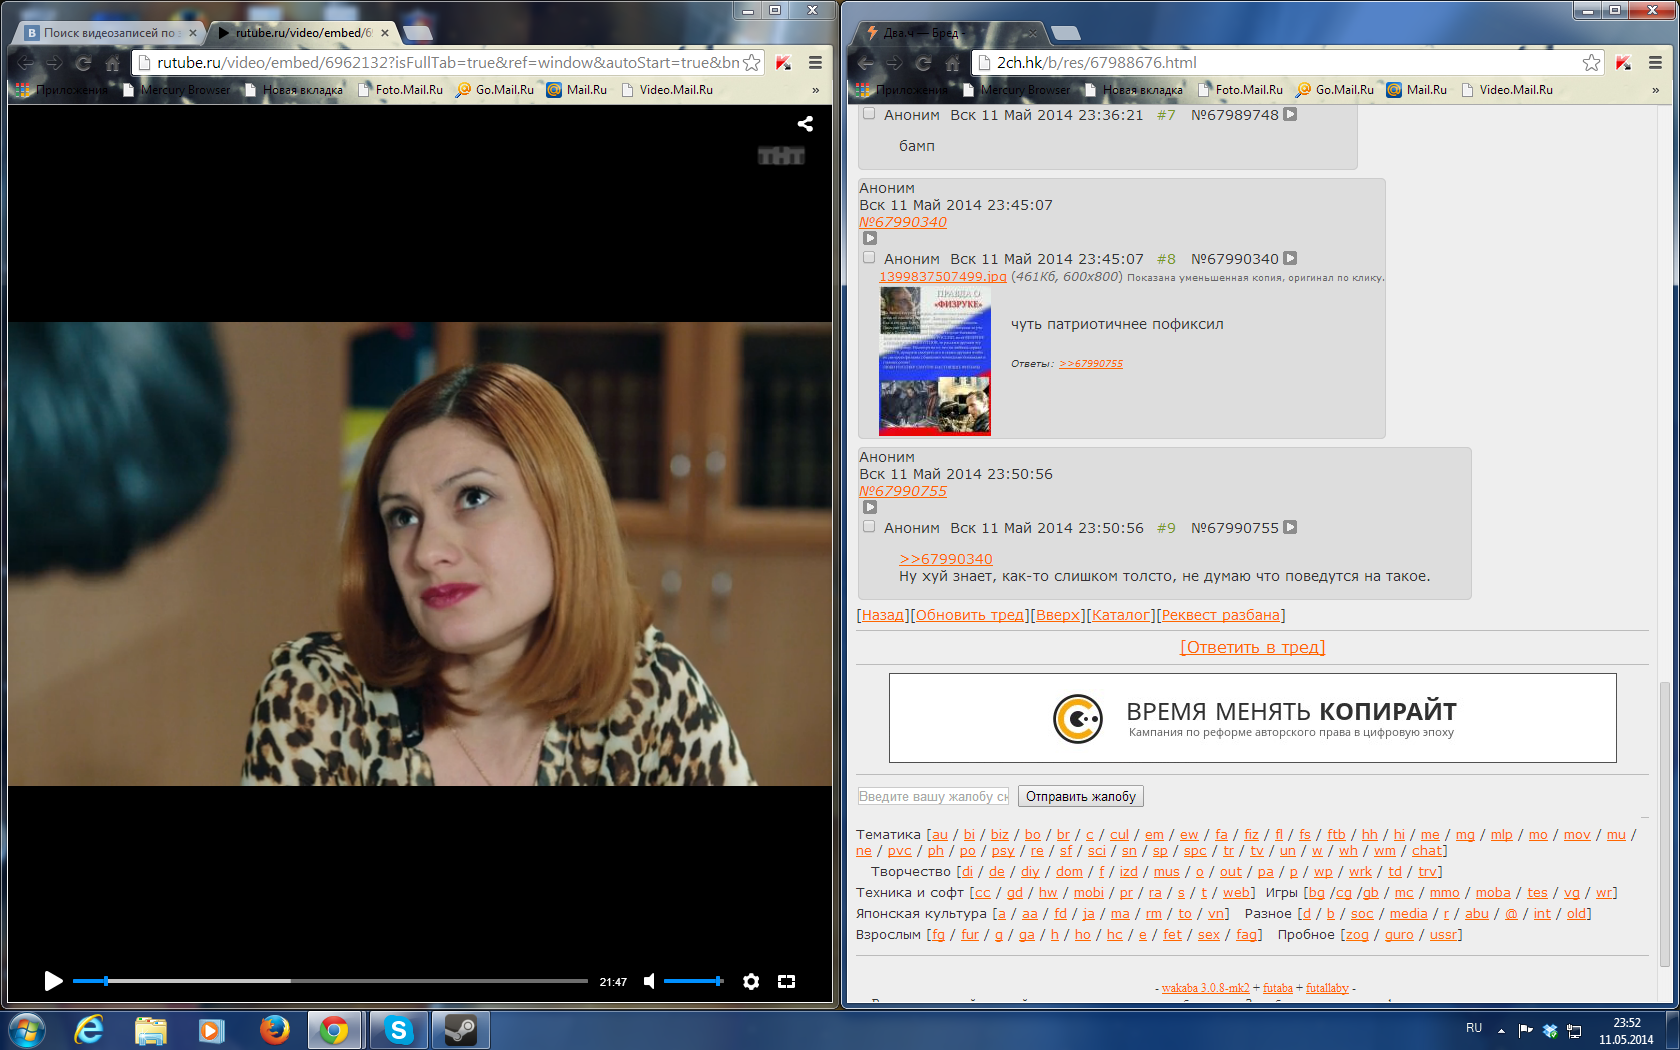Mute the video player sound

click(x=649, y=981)
